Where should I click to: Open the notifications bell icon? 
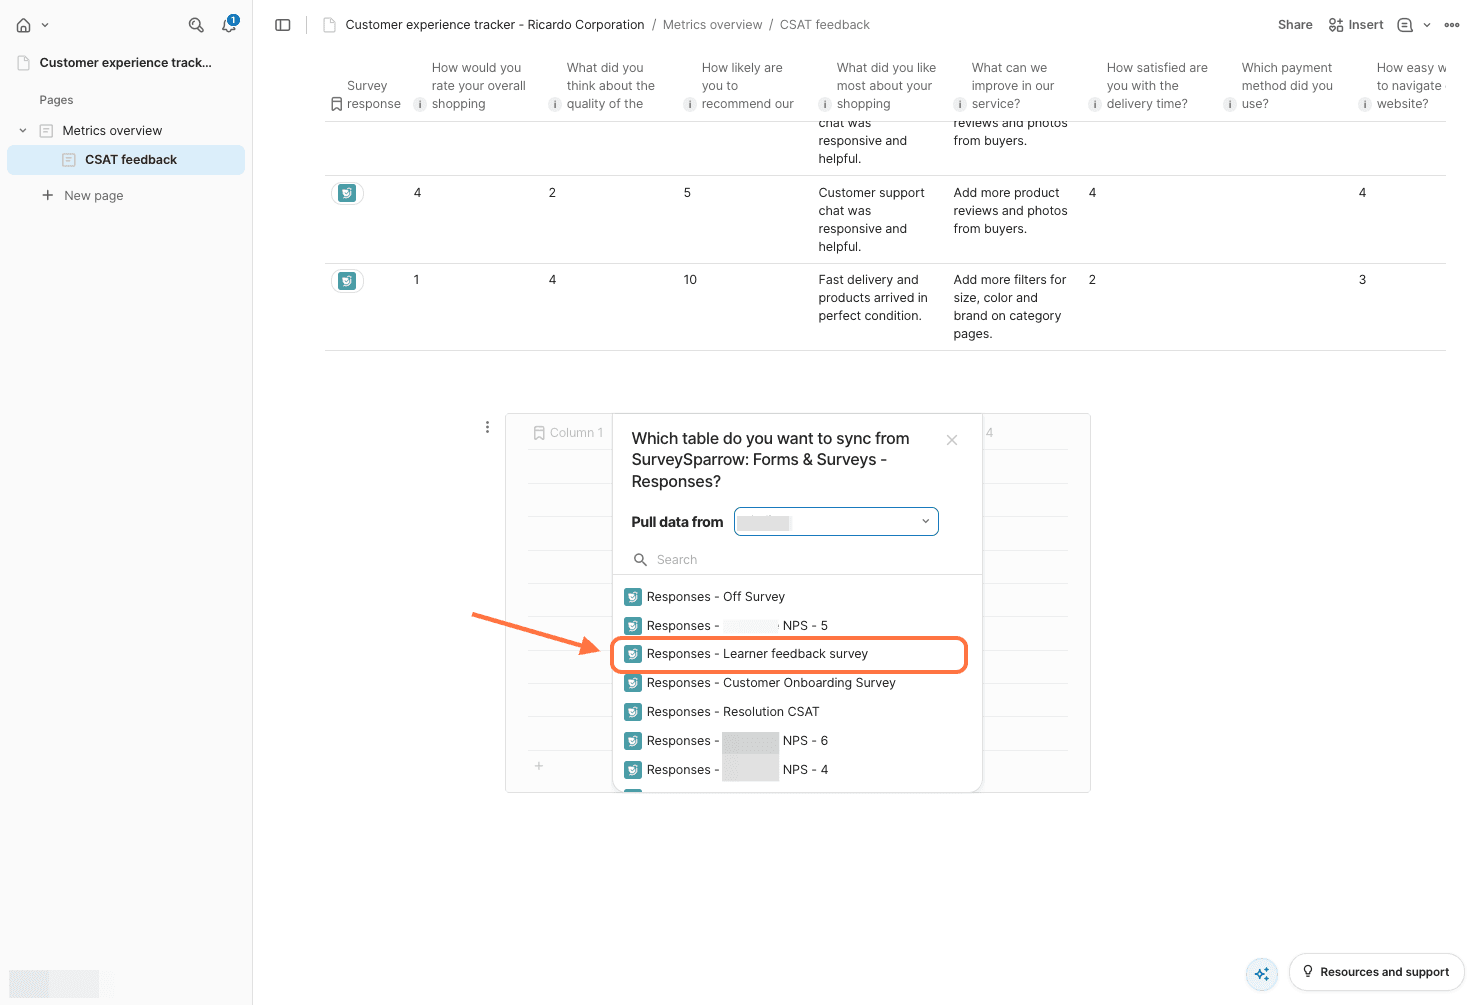(229, 25)
